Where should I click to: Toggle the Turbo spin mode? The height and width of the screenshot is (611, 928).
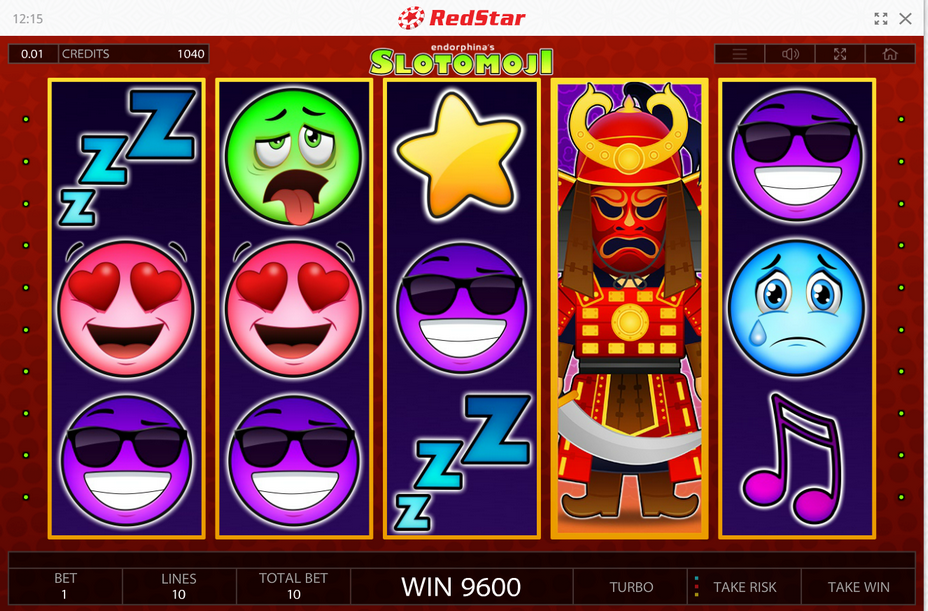[x=631, y=587]
